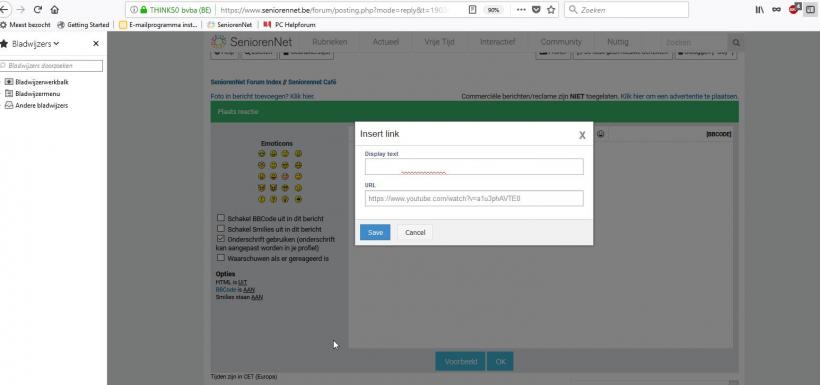Click the SeniorenNet site logo
Viewport: 820px width, 385px height.
pyautogui.click(x=252, y=42)
